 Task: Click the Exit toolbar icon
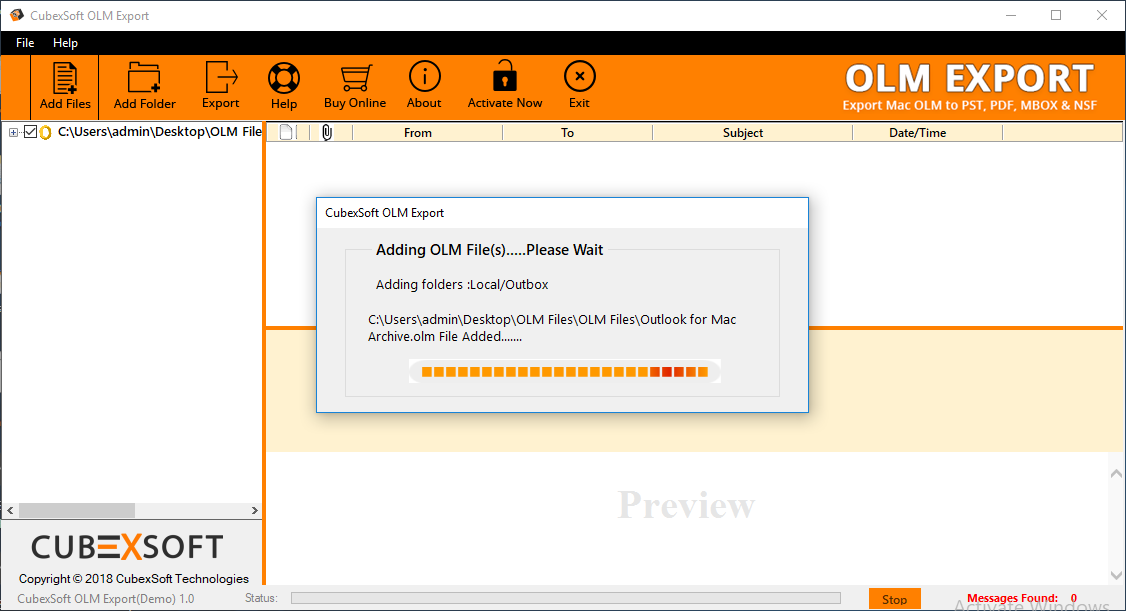click(x=580, y=77)
